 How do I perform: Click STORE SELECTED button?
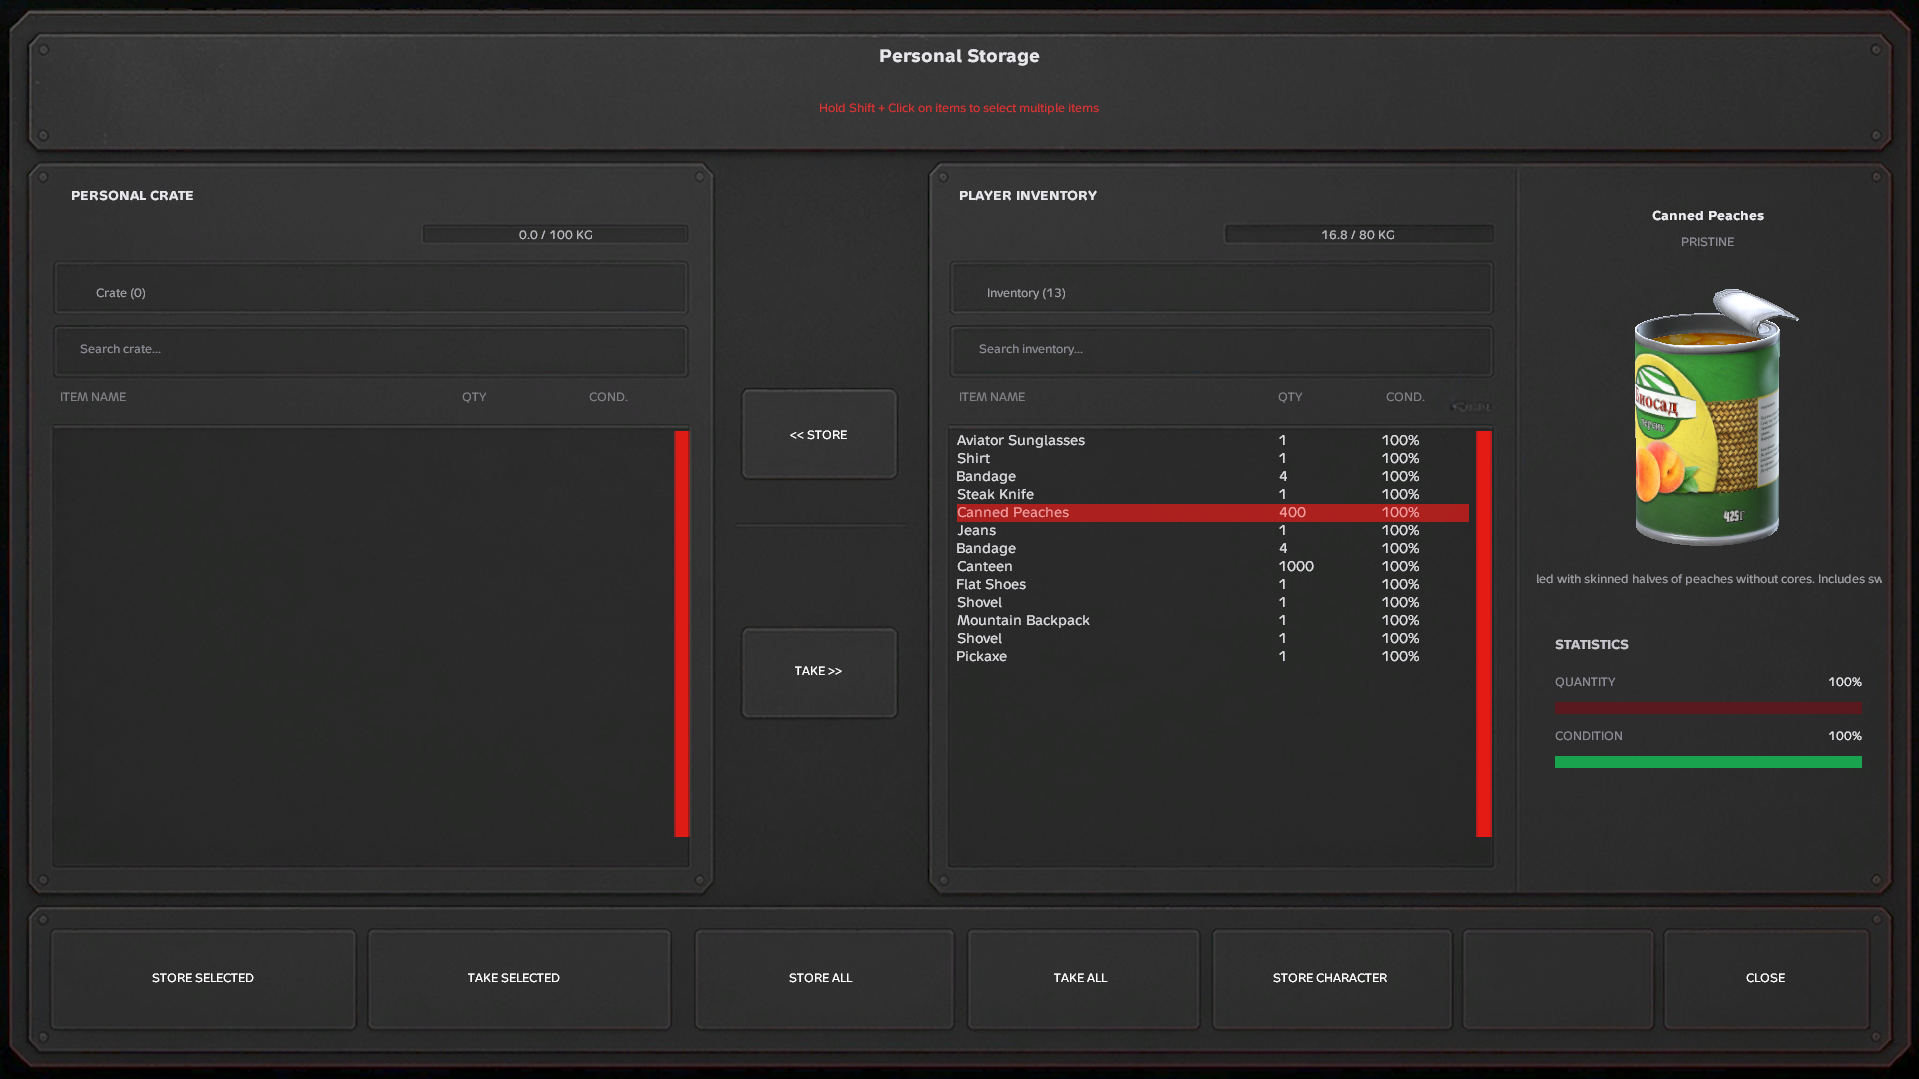point(203,979)
